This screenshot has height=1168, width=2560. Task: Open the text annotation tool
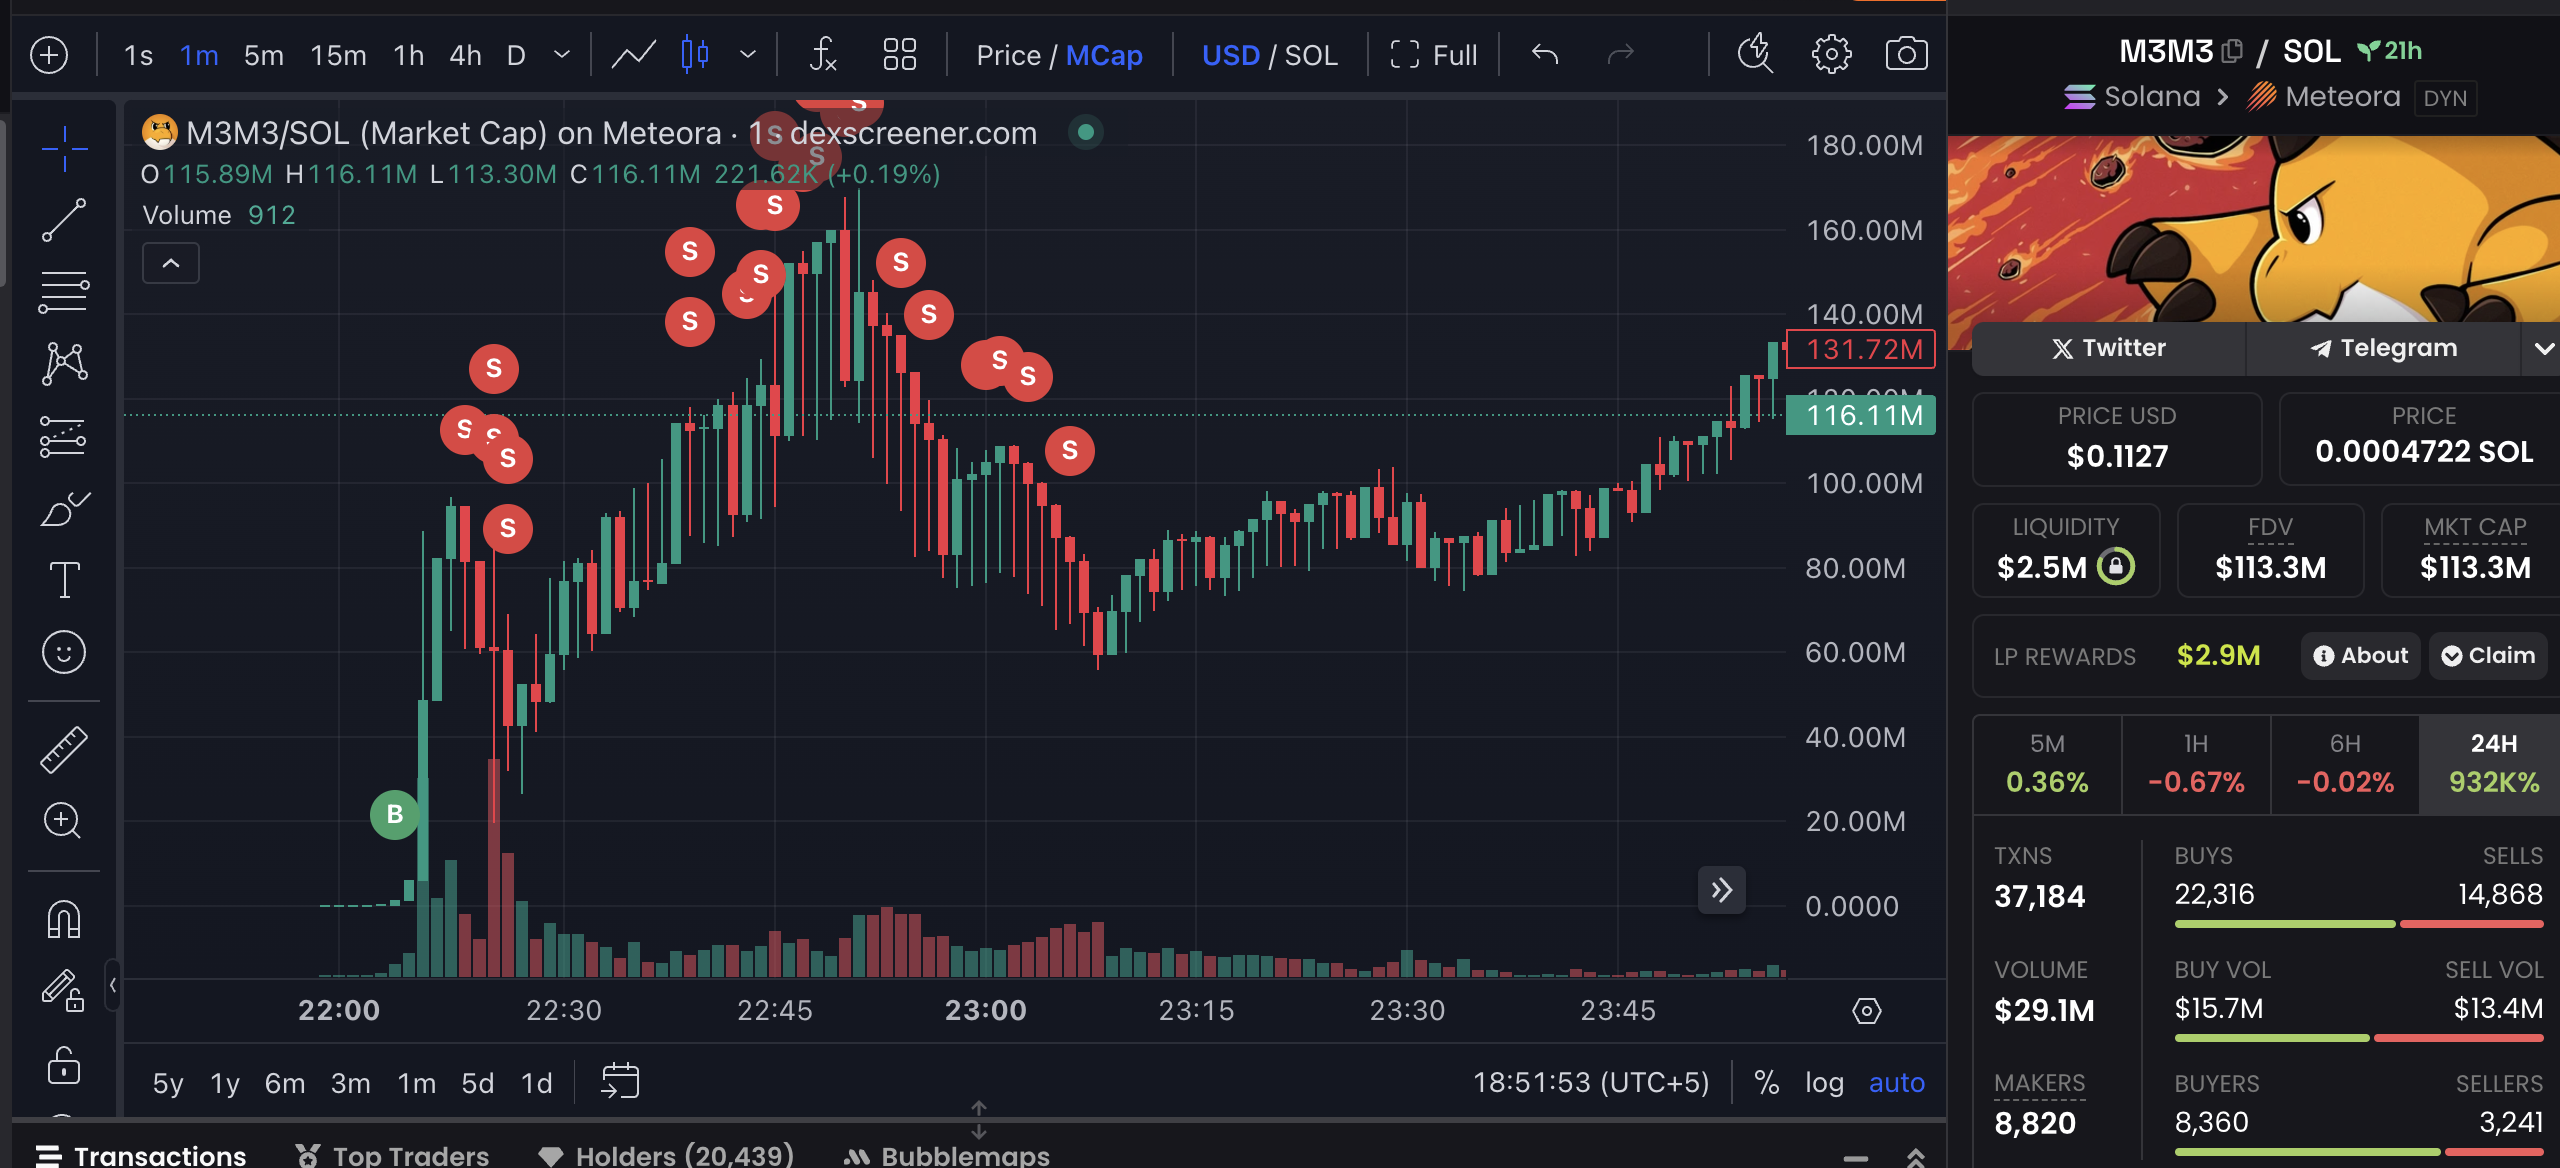point(64,580)
